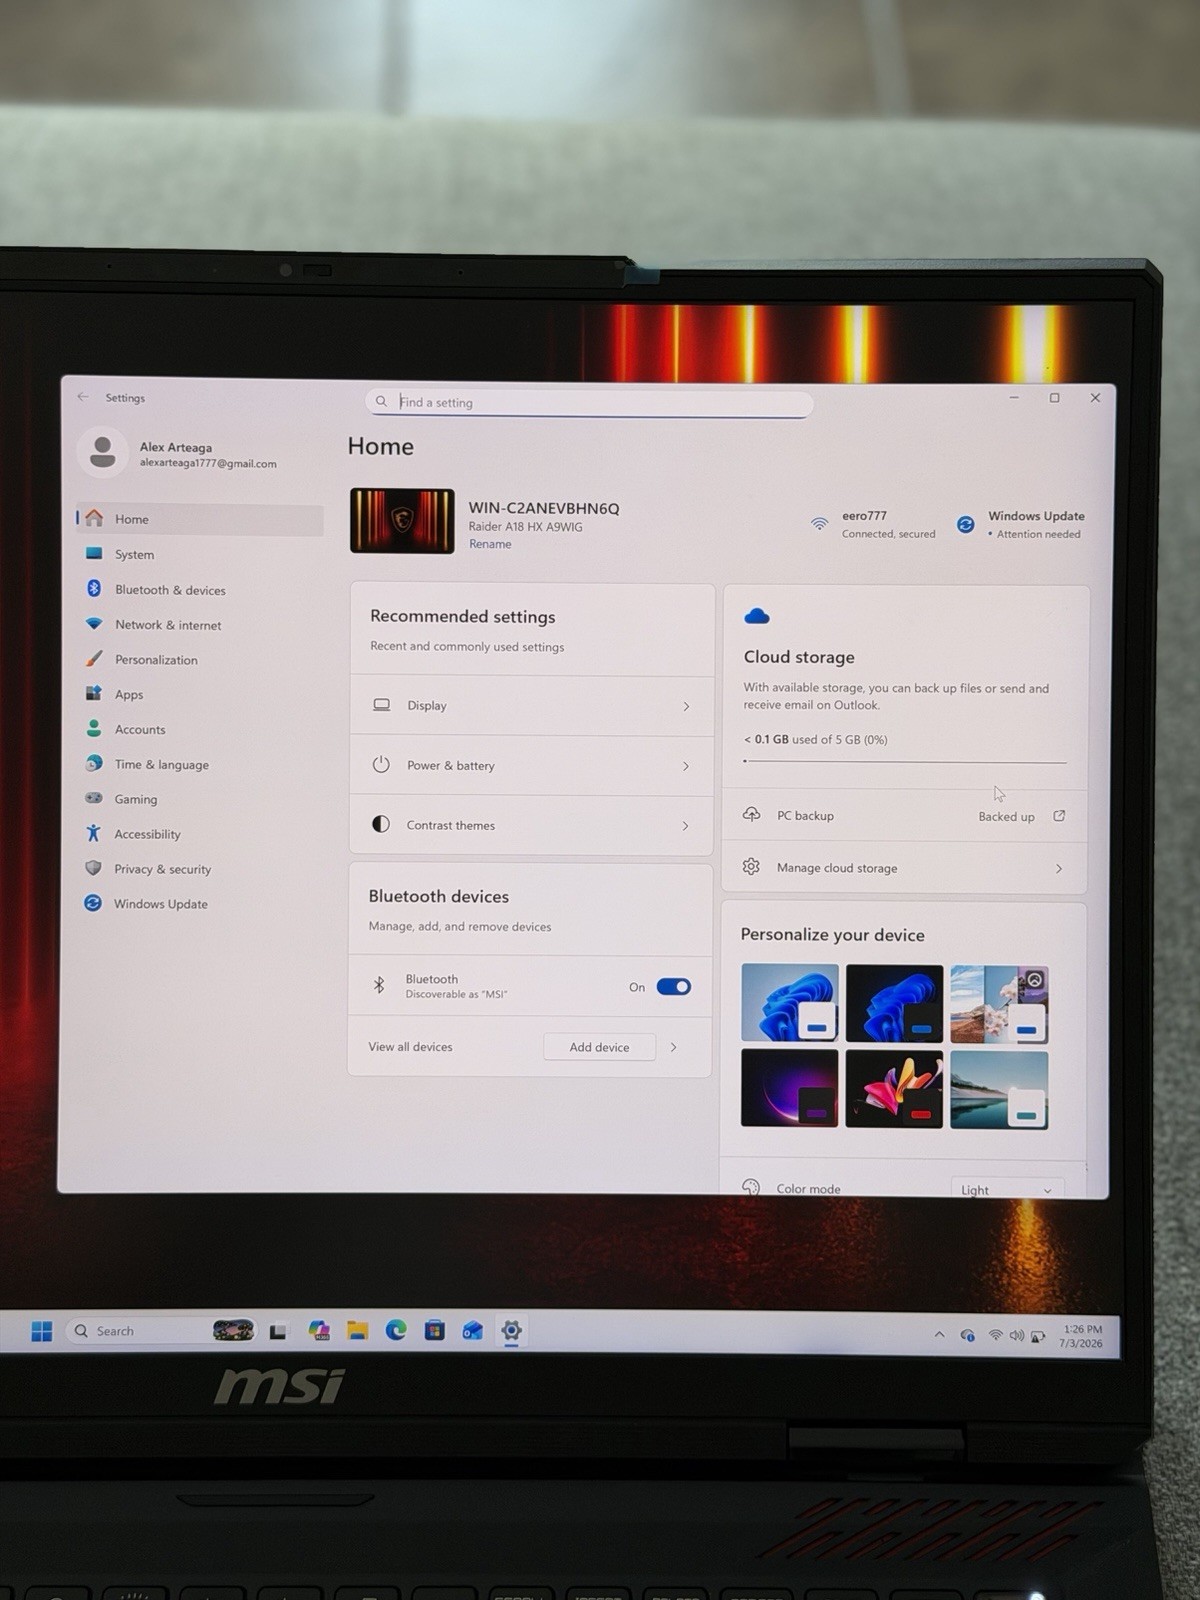Click the back arrow in Settings
This screenshot has width=1200, height=1600.
pyautogui.click(x=83, y=397)
